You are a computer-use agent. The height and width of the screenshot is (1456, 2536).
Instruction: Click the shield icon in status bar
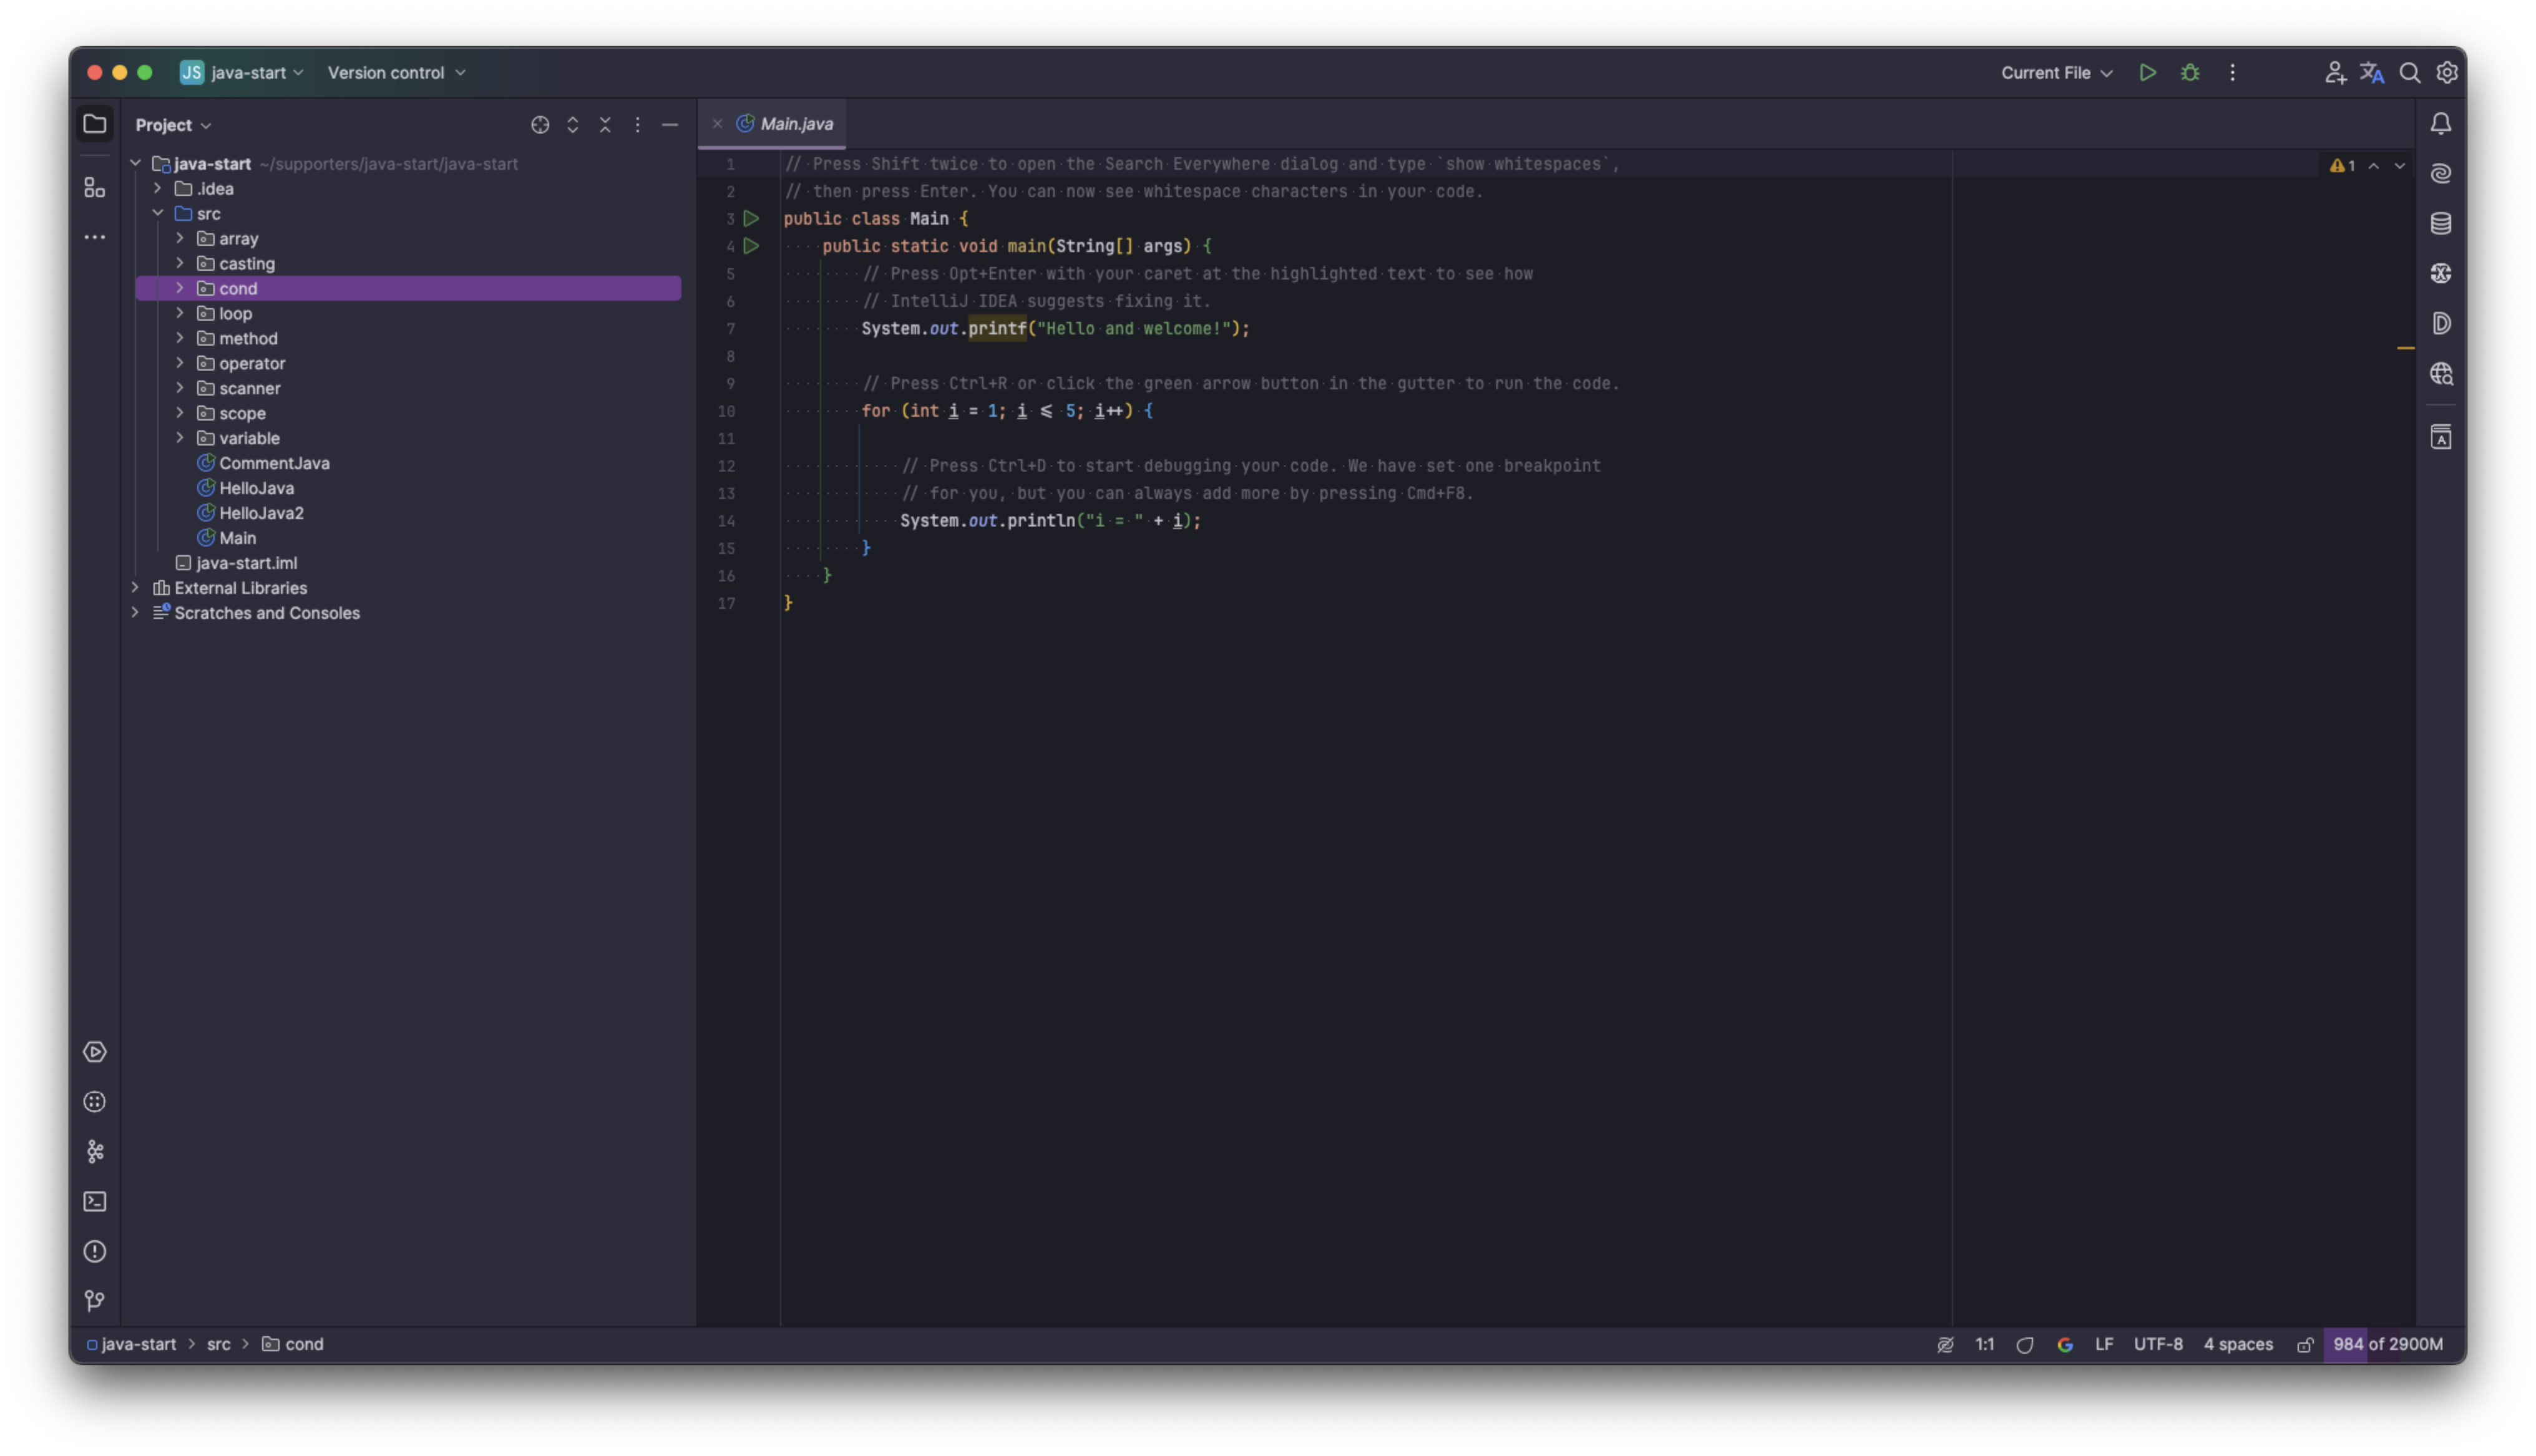tap(2024, 1344)
